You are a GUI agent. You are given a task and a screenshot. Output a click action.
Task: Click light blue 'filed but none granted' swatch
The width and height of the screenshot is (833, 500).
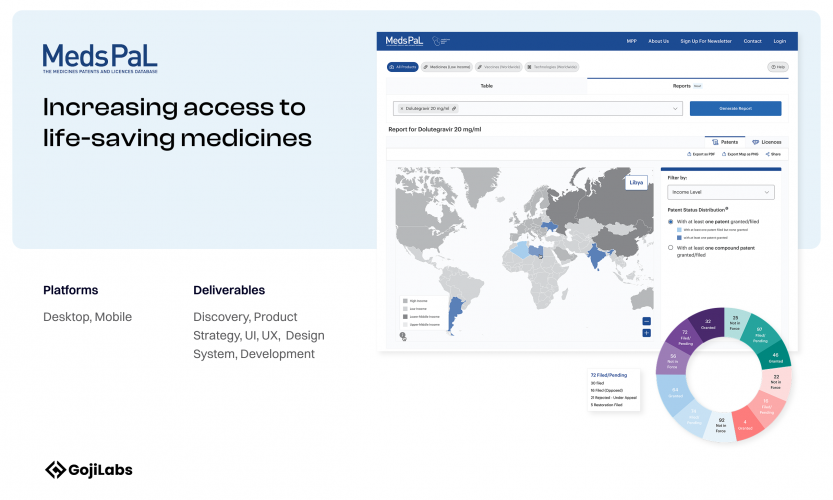[x=679, y=230]
